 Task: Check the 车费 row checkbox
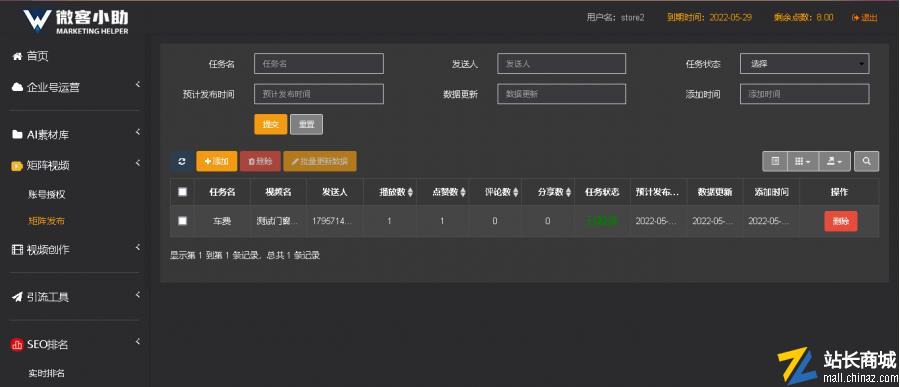click(x=183, y=220)
